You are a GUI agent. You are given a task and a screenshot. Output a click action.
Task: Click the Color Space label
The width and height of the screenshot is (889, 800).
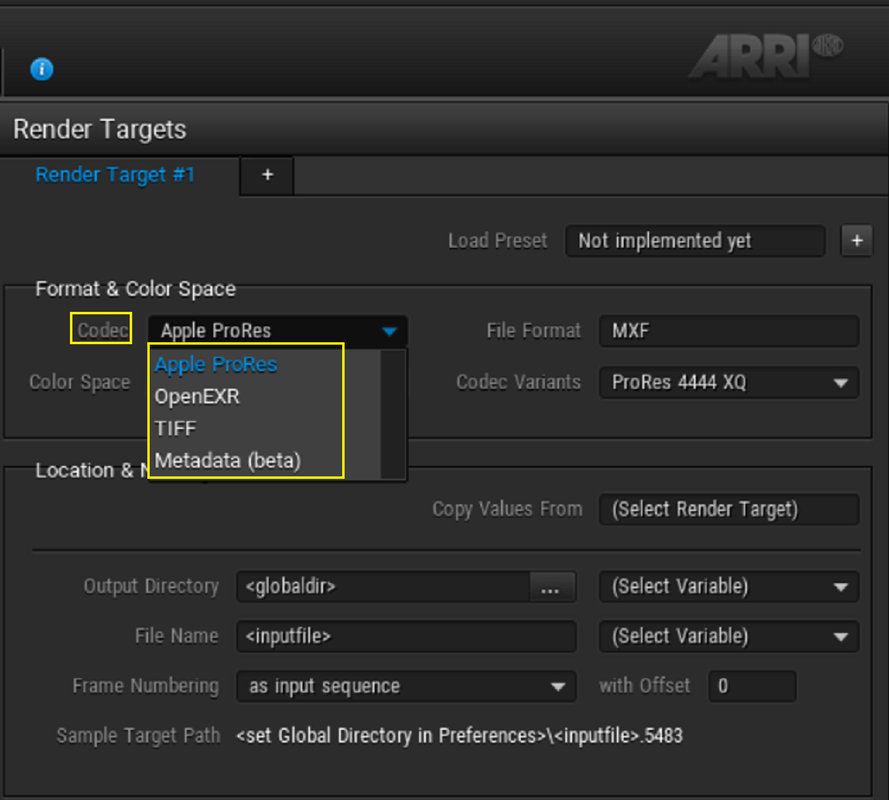pyautogui.click(x=80, y=383)
